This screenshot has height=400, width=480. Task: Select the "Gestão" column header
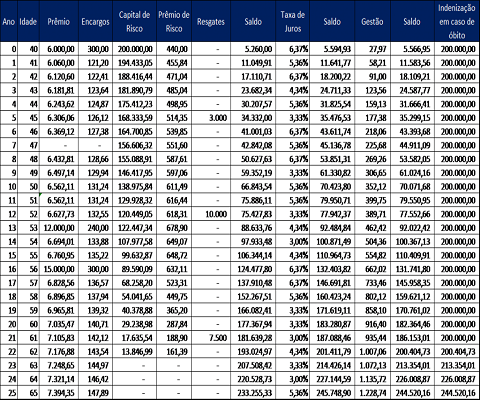[372, 22]
